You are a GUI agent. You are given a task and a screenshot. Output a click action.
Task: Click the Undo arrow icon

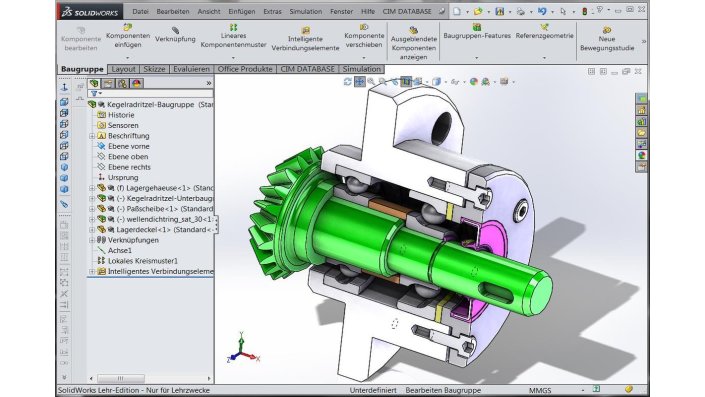(x=542, y=11)
